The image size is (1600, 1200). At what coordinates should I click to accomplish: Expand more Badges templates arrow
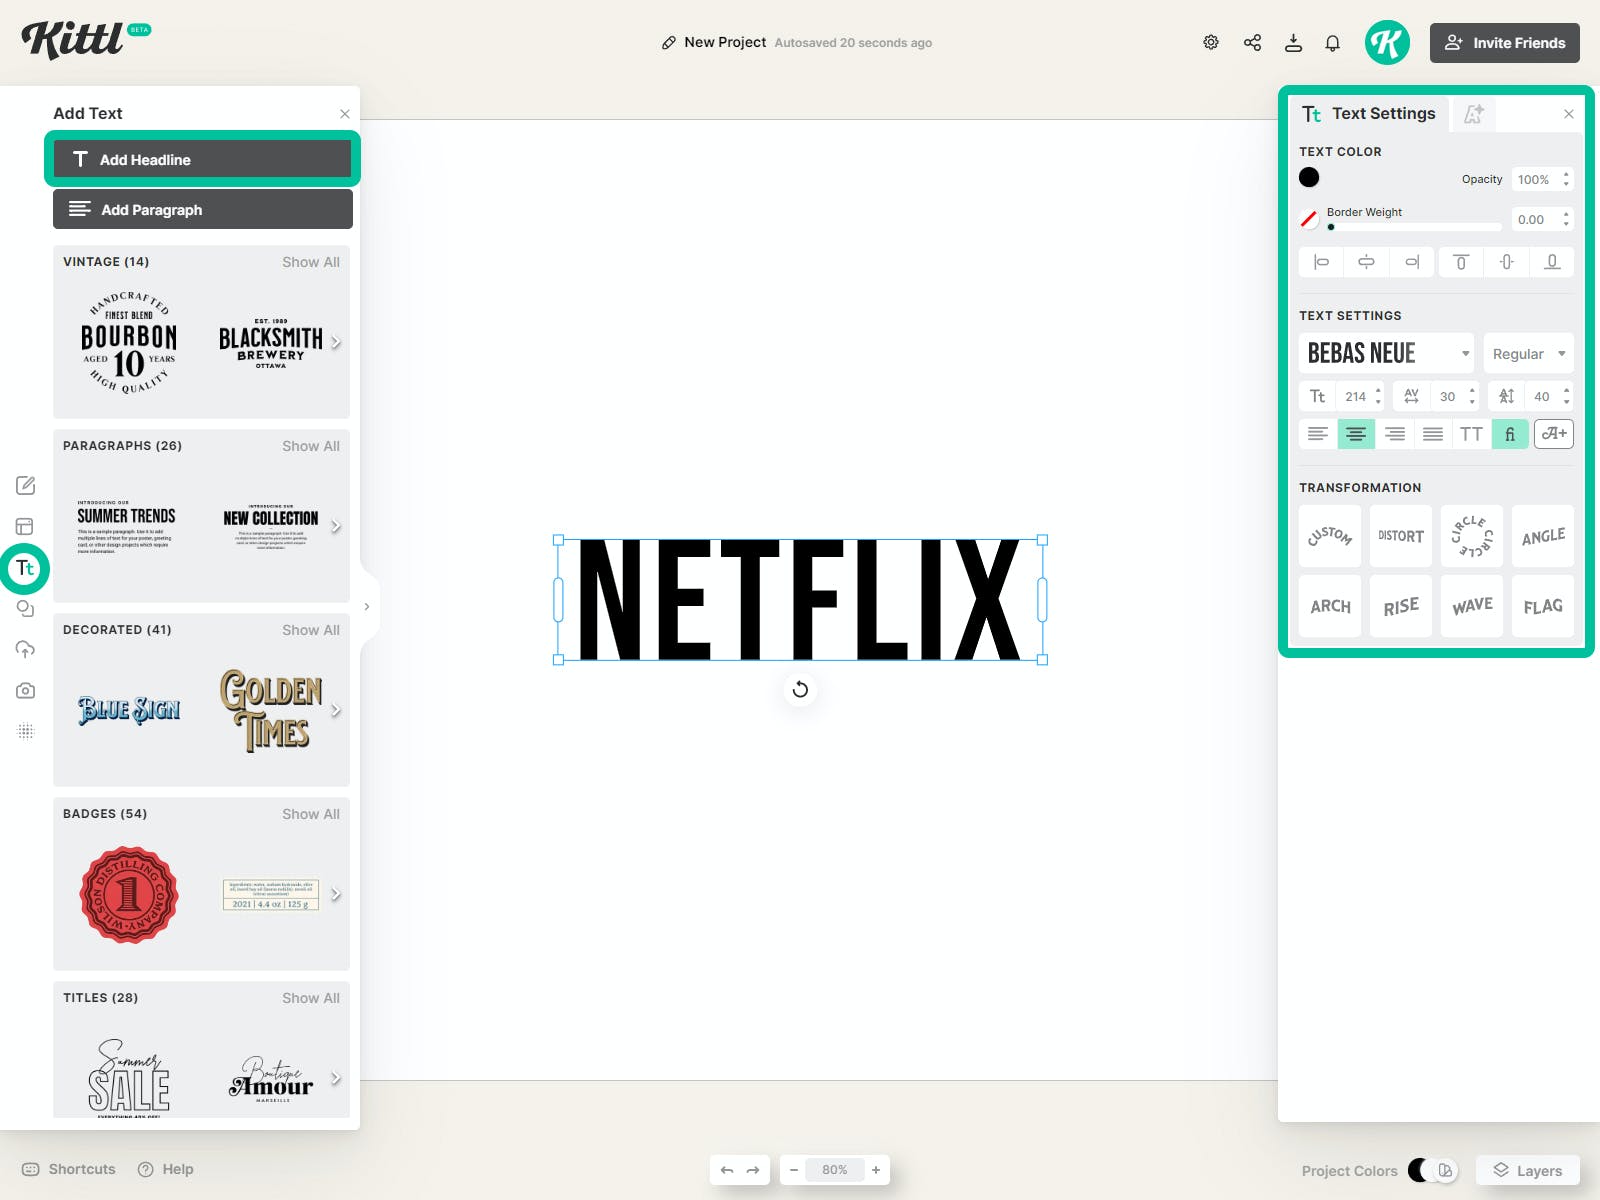(336, 894)
